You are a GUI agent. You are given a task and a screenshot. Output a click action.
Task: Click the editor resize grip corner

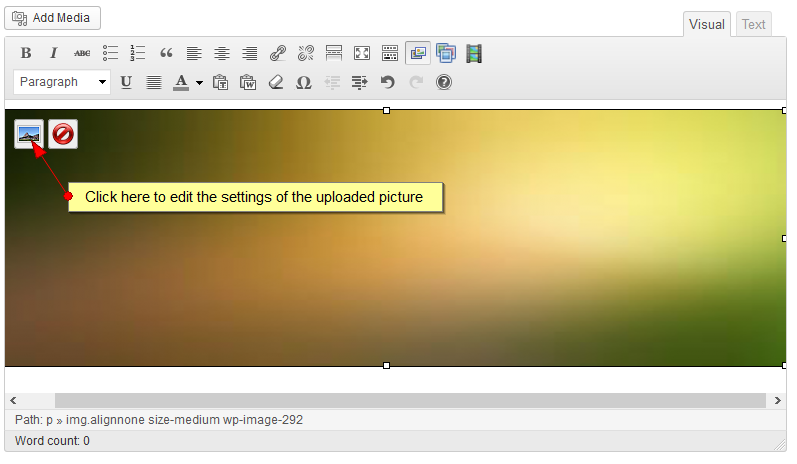[x=780, y=445]
